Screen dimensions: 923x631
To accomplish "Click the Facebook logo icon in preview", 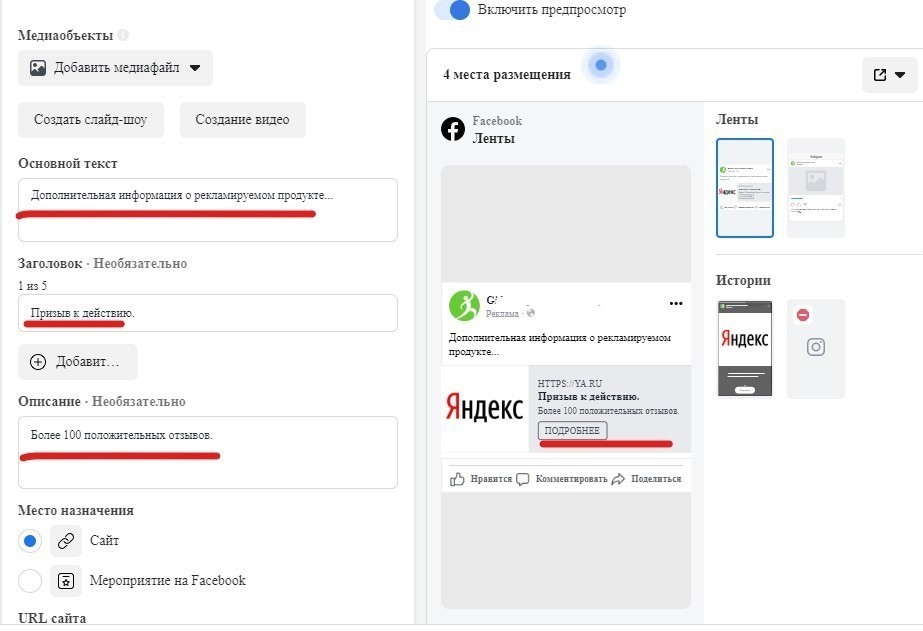I will tap(453, 129).
